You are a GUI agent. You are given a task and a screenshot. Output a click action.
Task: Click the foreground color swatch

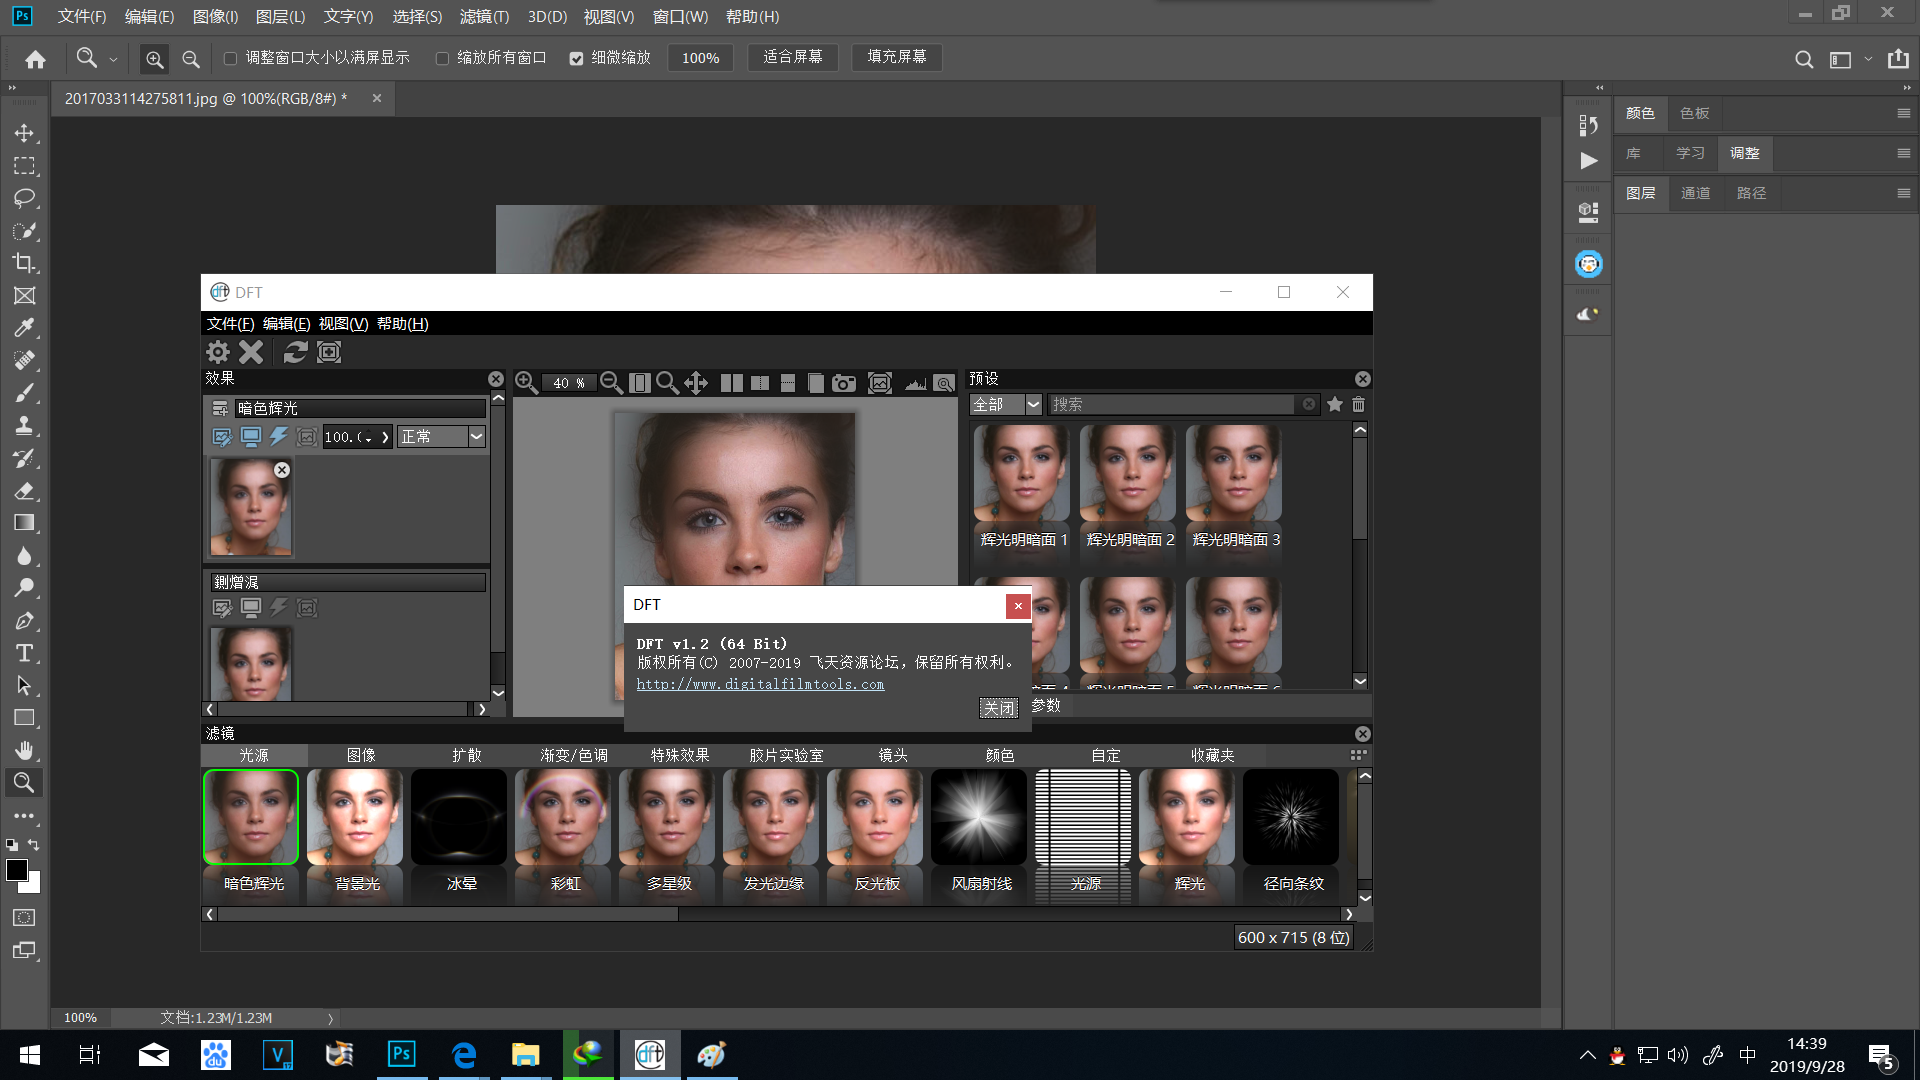pos(17,869)
